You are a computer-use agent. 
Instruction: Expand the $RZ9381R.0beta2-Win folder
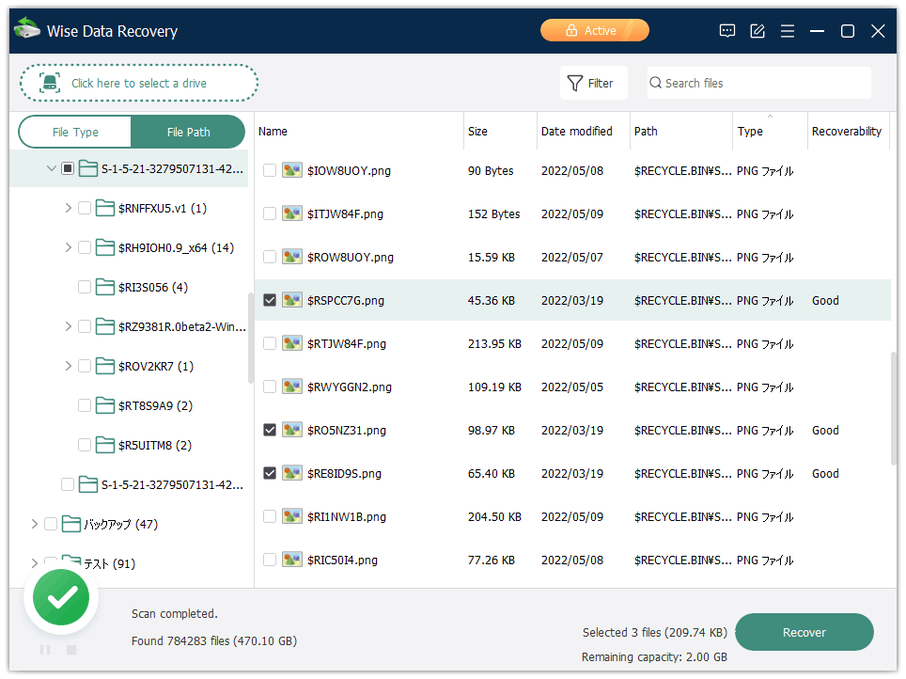[68, 326]
